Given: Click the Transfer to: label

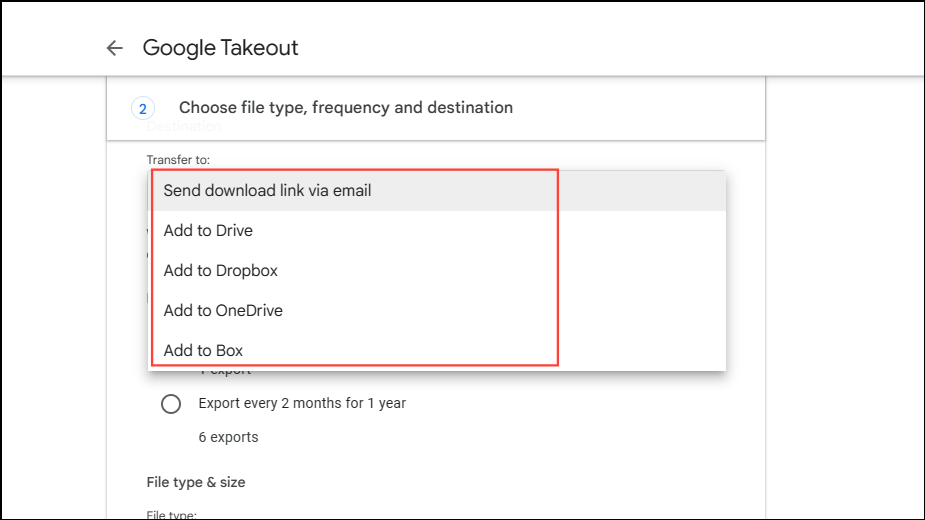Looking at the screenshot, I should 178,160.
